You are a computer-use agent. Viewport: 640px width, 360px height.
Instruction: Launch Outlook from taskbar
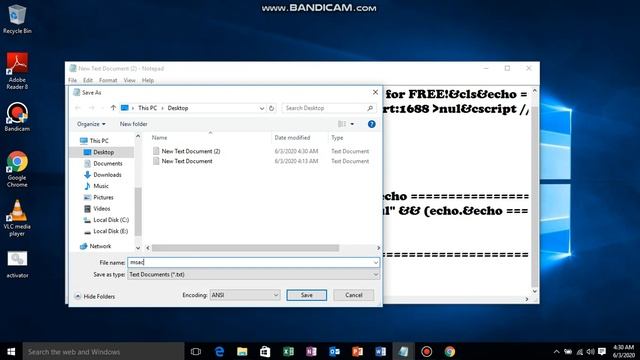click(x=334, y=351)
